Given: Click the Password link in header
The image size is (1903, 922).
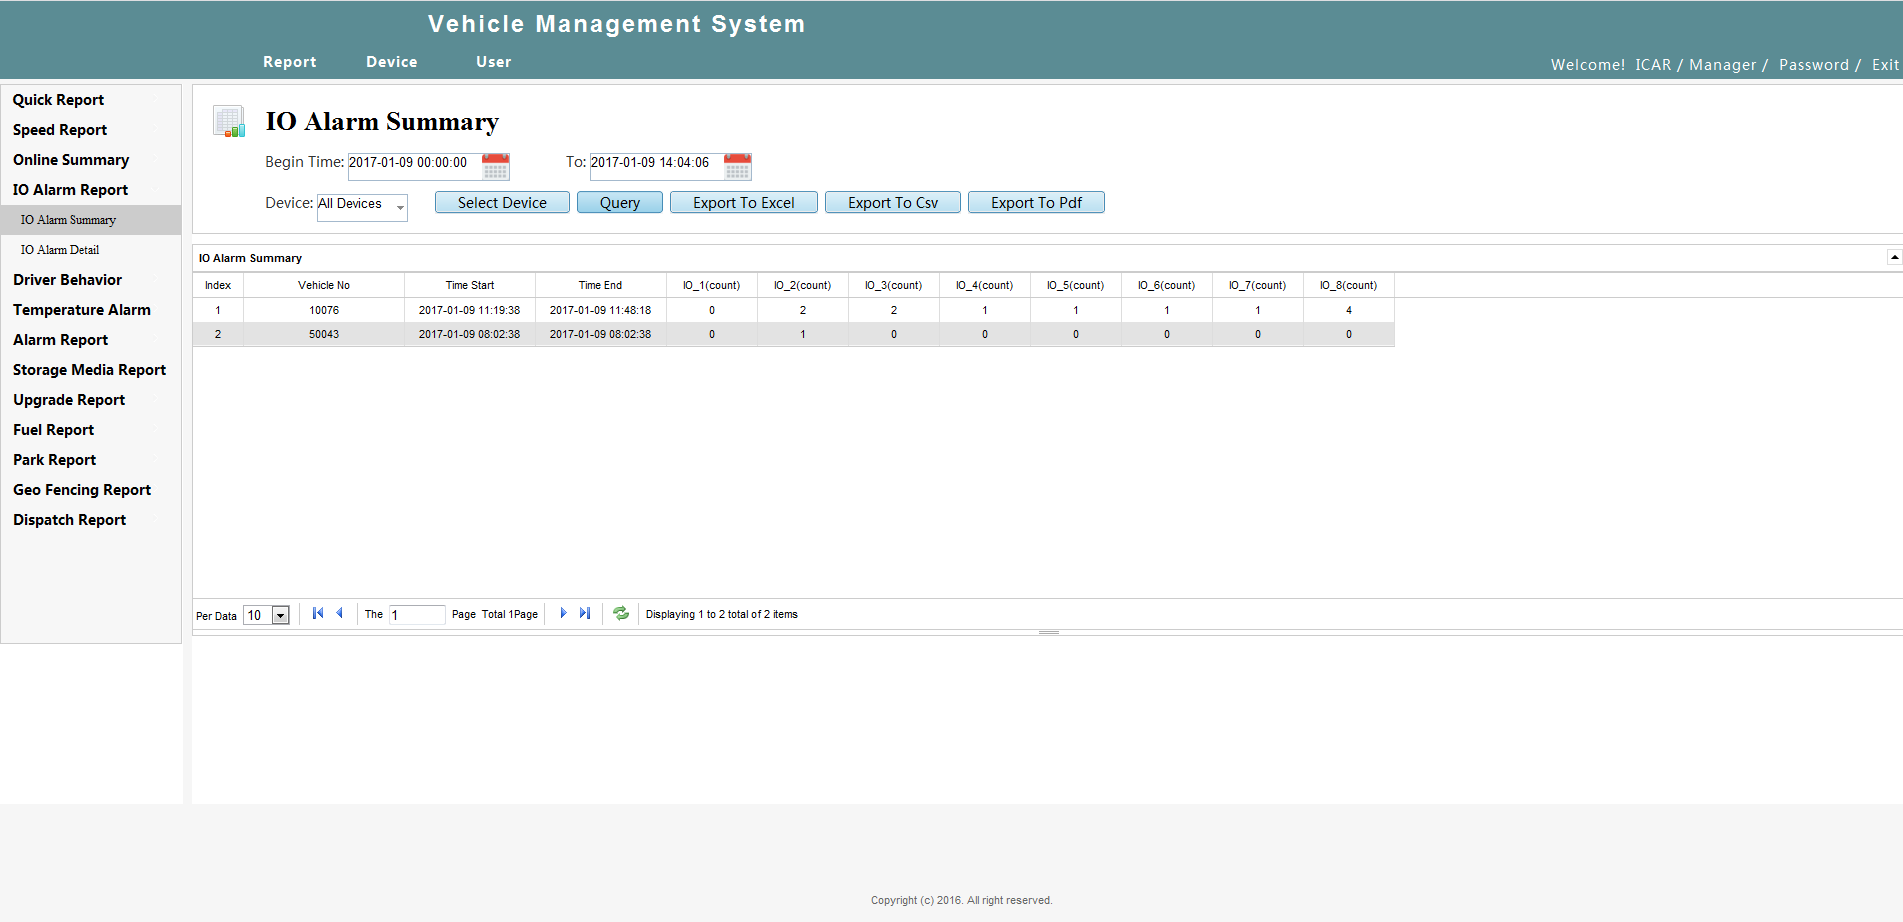Looking at the screenshot, I should 1813,65.
